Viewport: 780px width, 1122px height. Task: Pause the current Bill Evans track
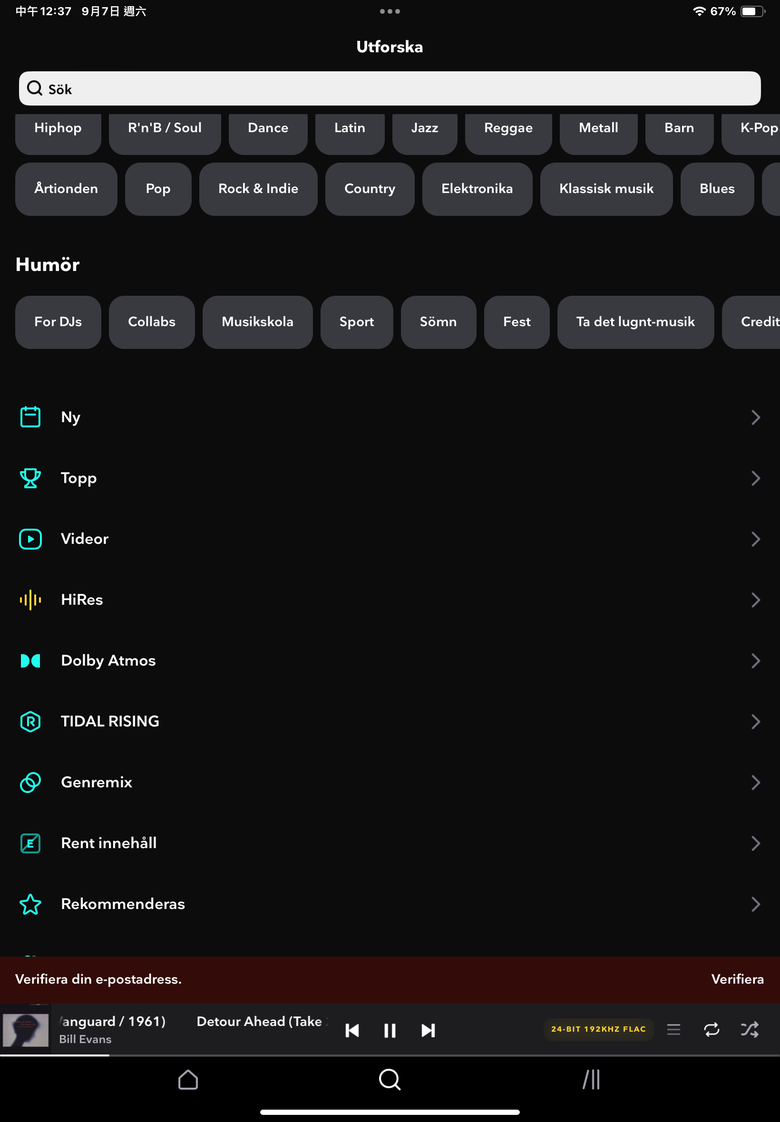click(390, 1030)
